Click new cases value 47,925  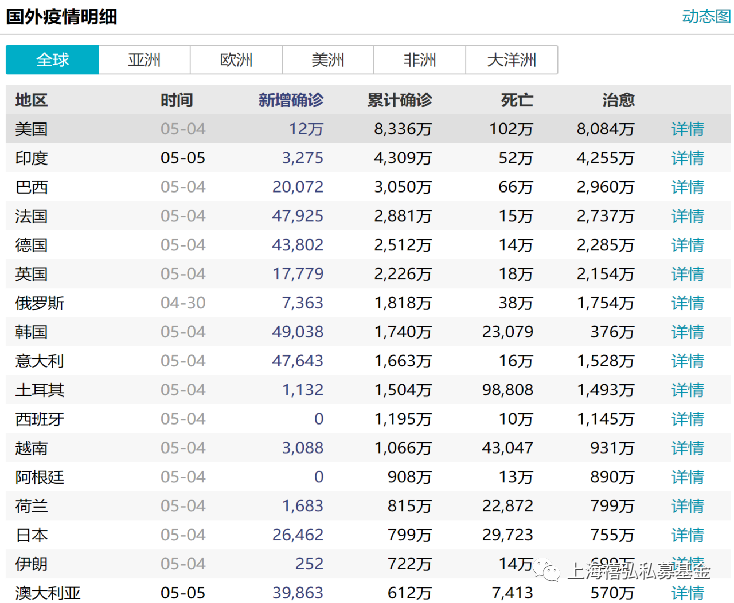297,216
